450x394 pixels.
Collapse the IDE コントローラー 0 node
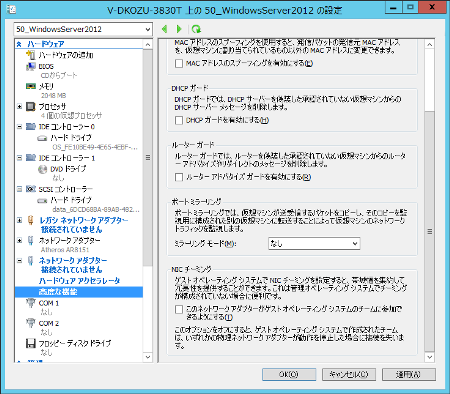[x=20, y=127]
